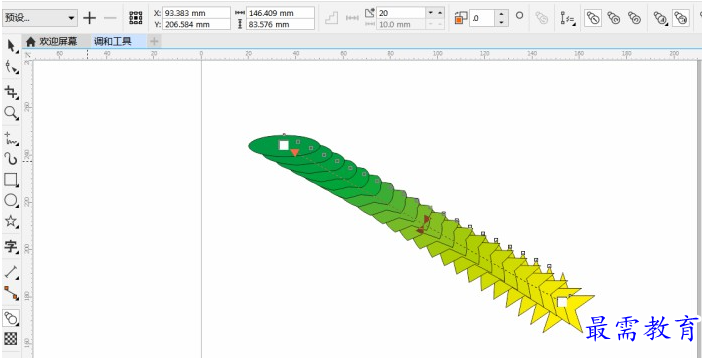
Task: Delete preset with minus button
Action: [x=110, y=18]
